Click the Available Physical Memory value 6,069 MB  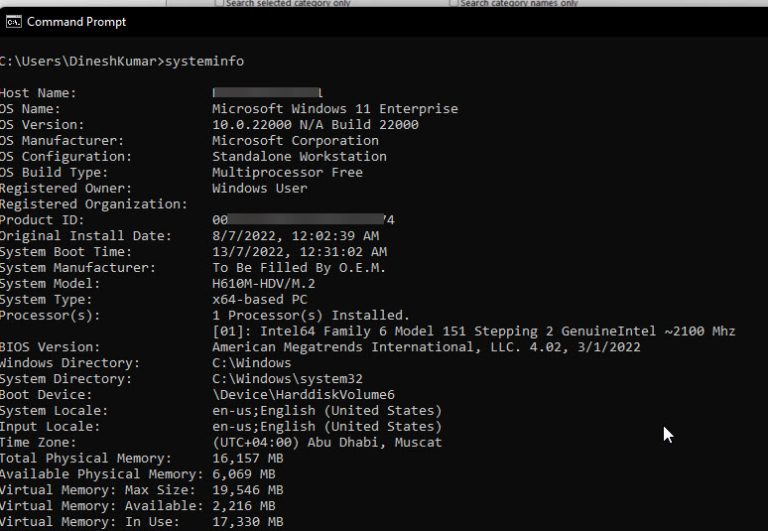point(244,474)
